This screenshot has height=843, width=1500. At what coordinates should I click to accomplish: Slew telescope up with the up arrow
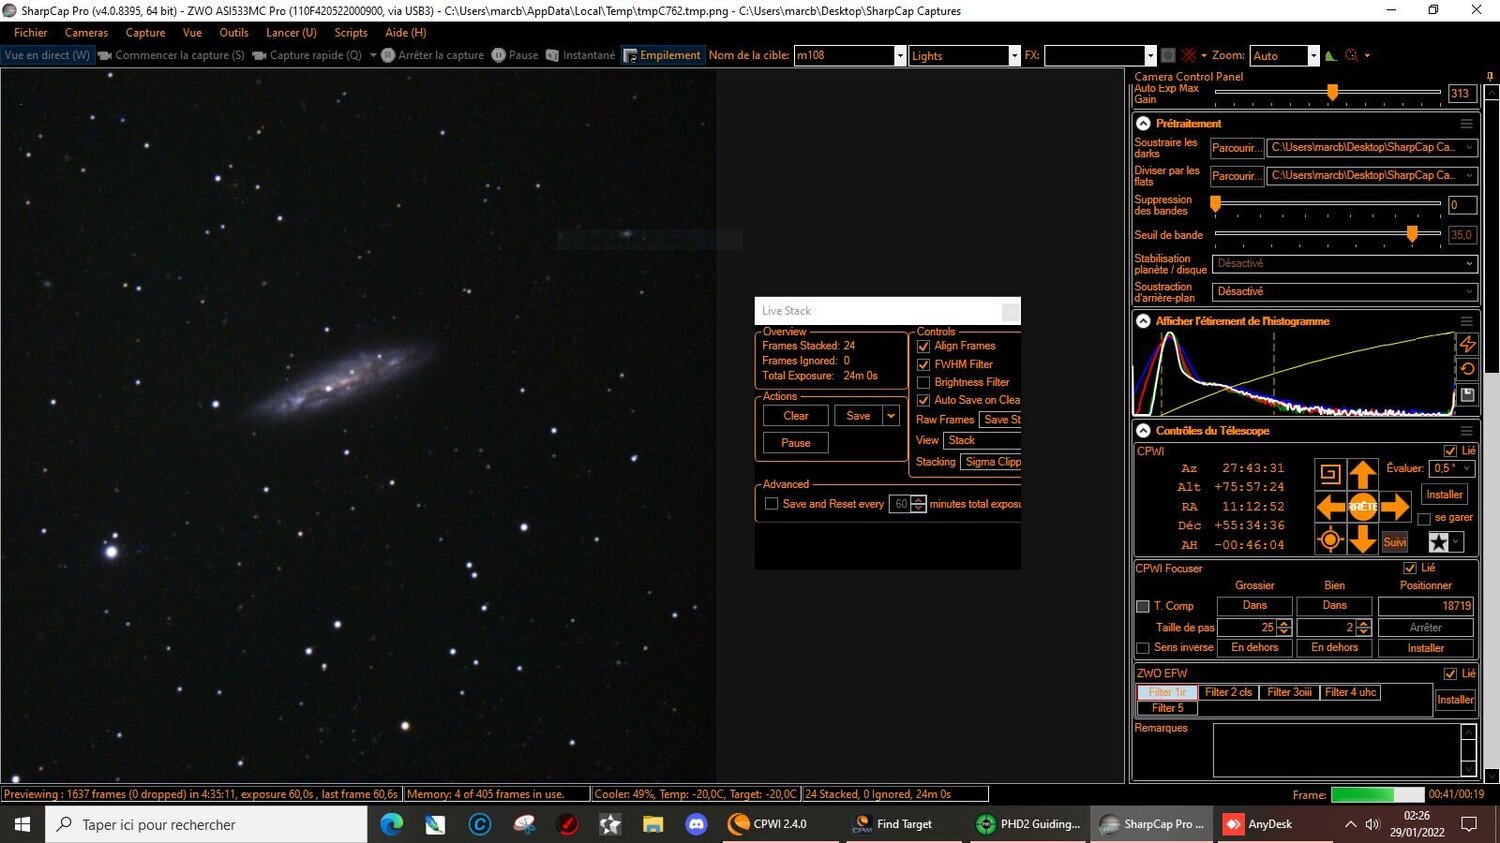pyautogui.click(x=1362, y=474)
